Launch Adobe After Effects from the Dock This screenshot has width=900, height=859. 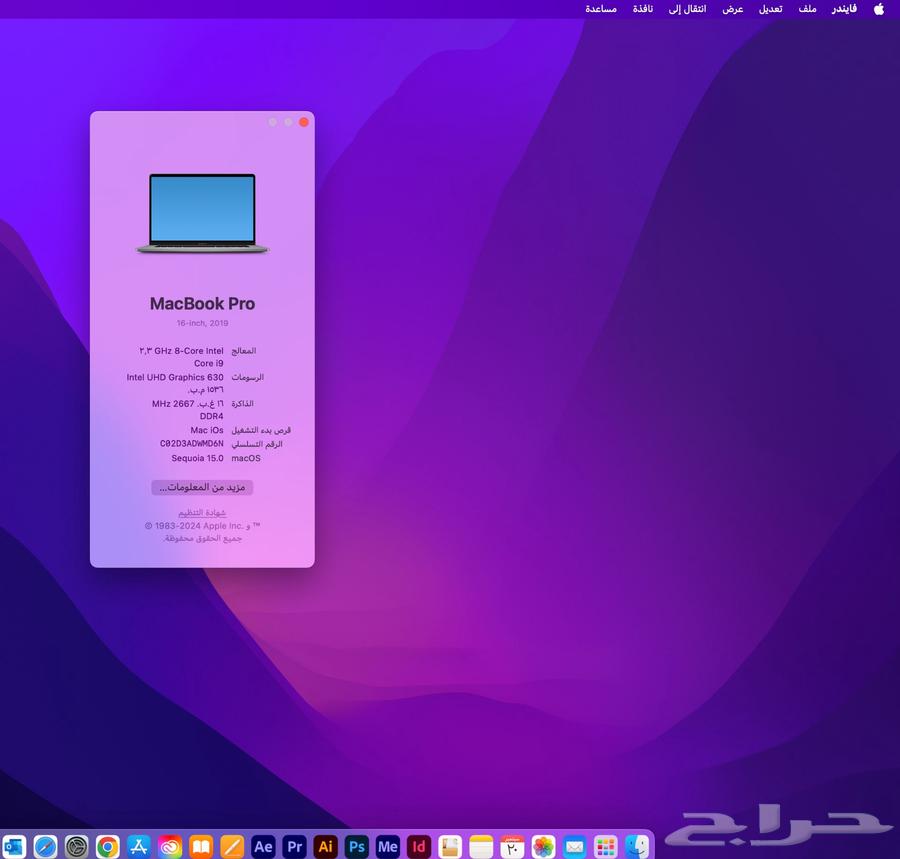click(263, 846)
